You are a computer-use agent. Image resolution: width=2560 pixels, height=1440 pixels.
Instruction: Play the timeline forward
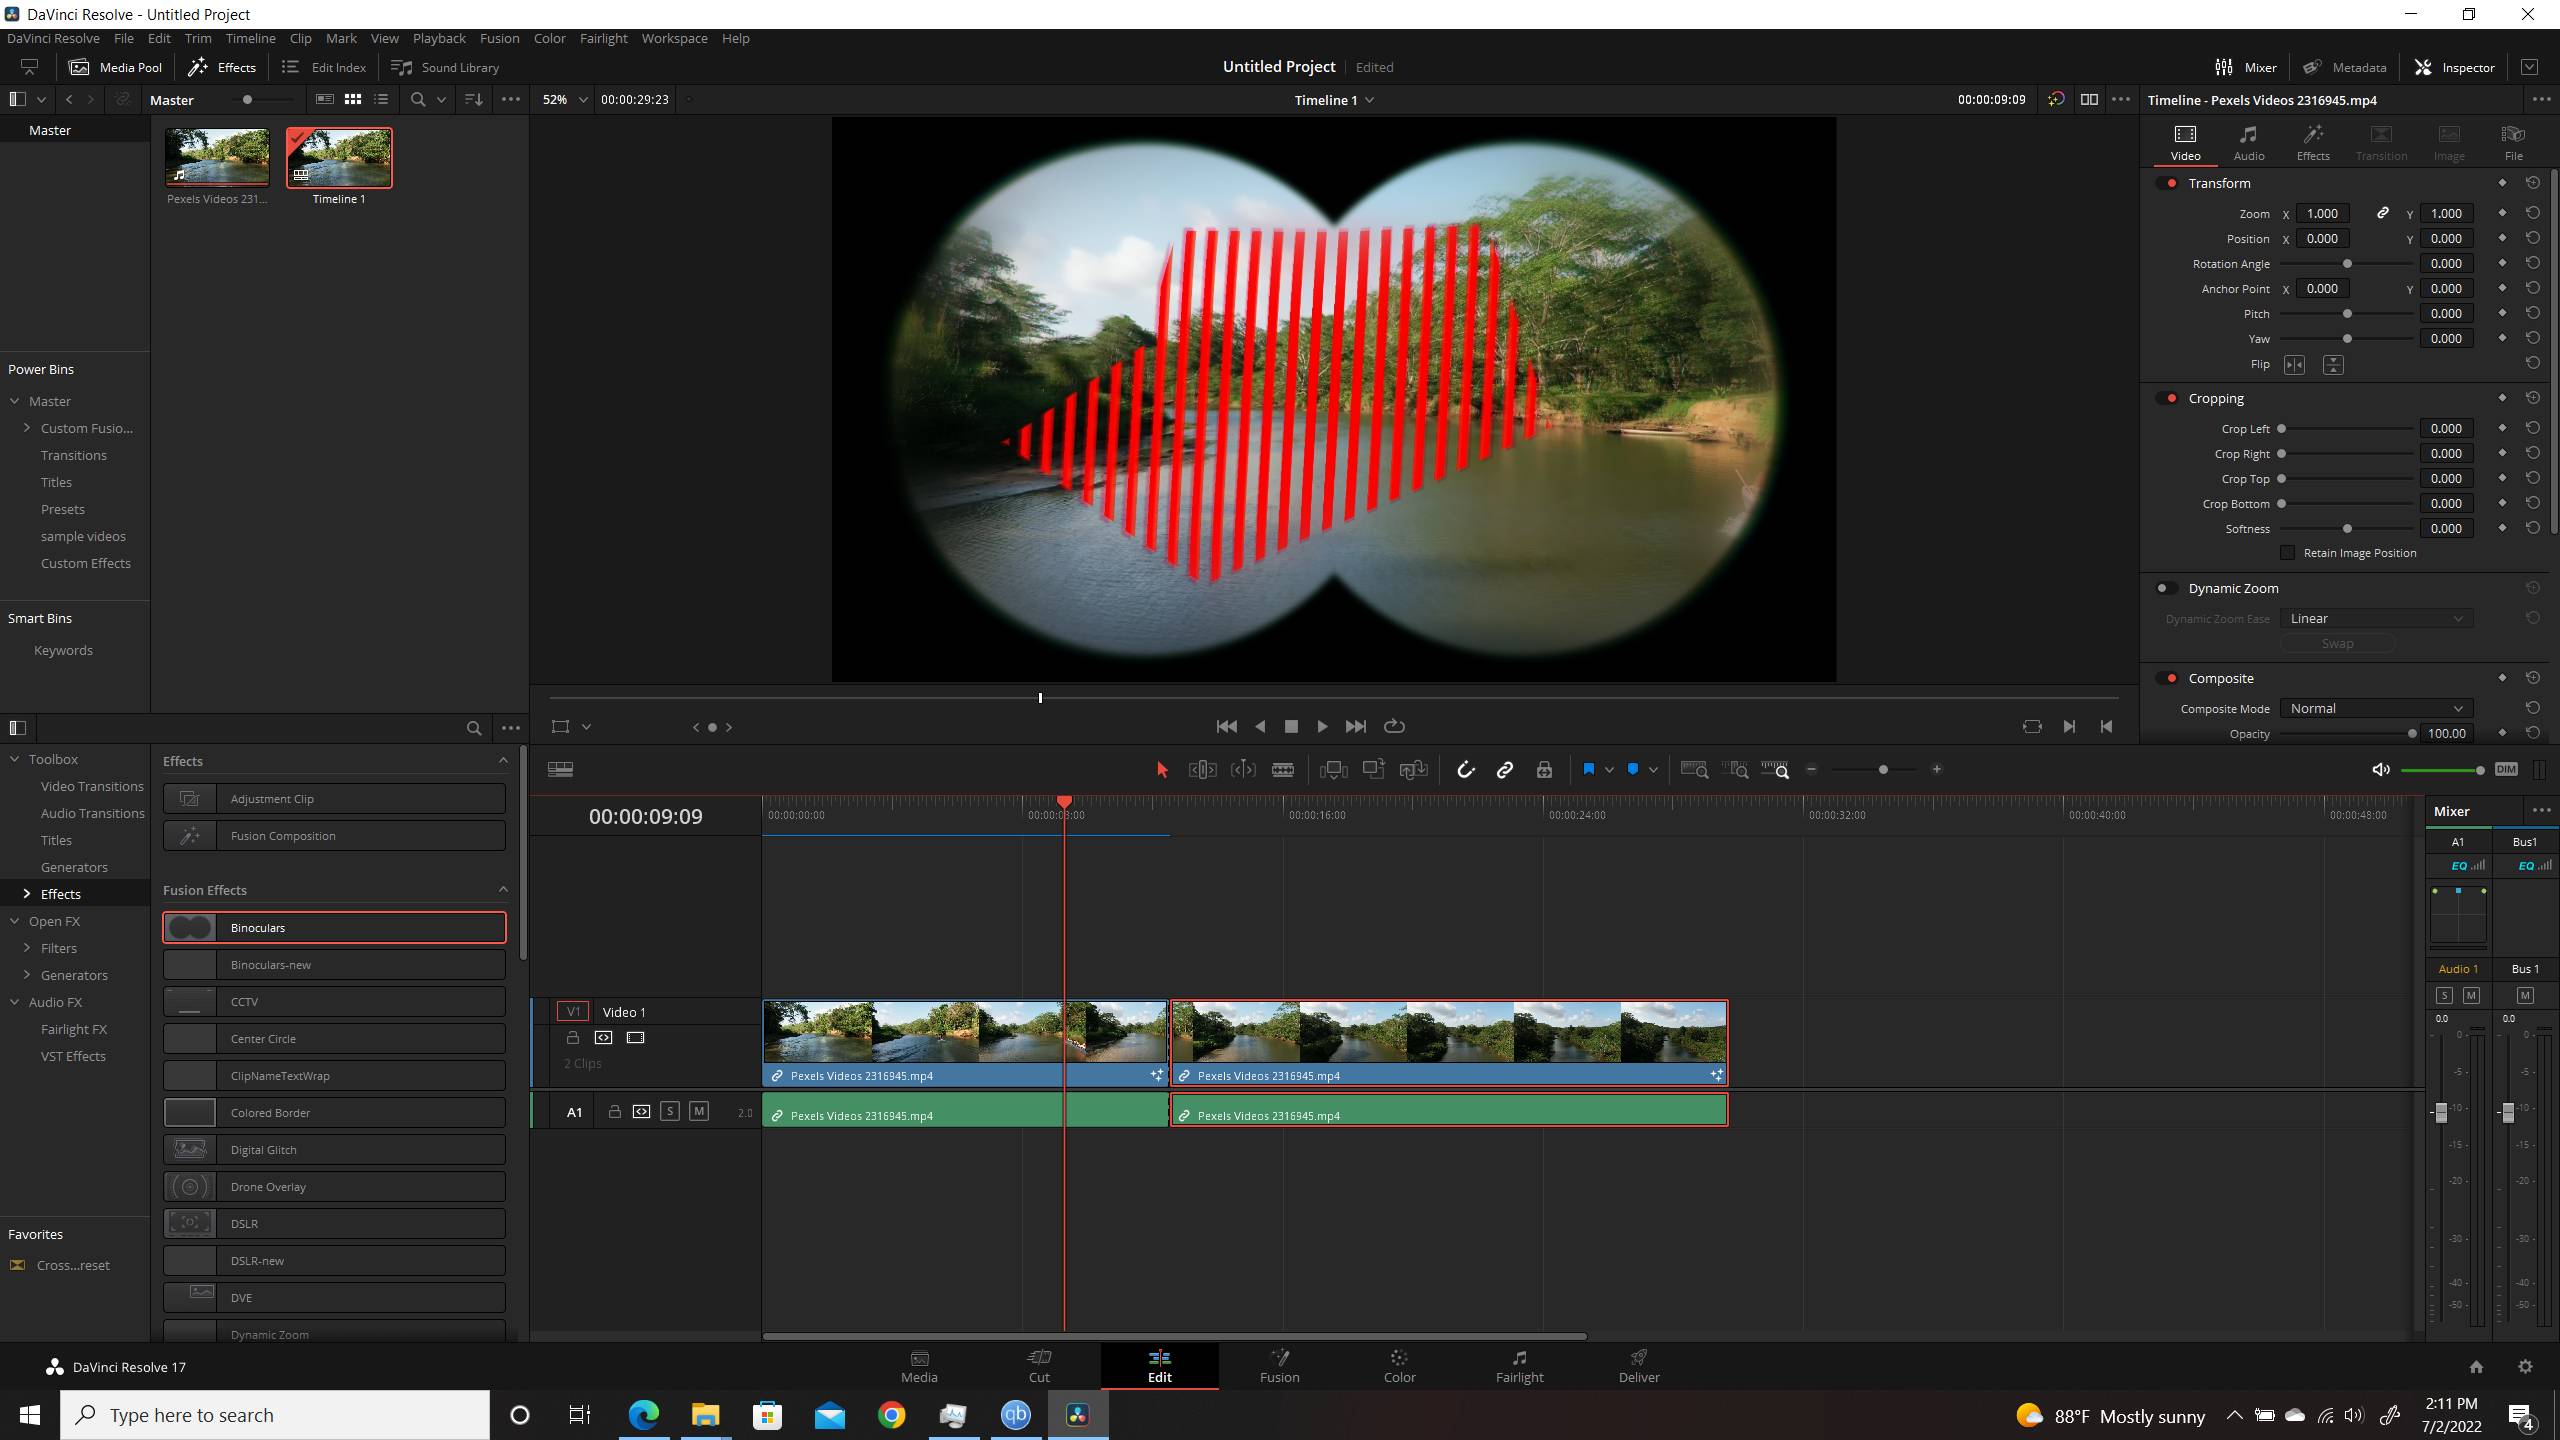coord(1322,726)
